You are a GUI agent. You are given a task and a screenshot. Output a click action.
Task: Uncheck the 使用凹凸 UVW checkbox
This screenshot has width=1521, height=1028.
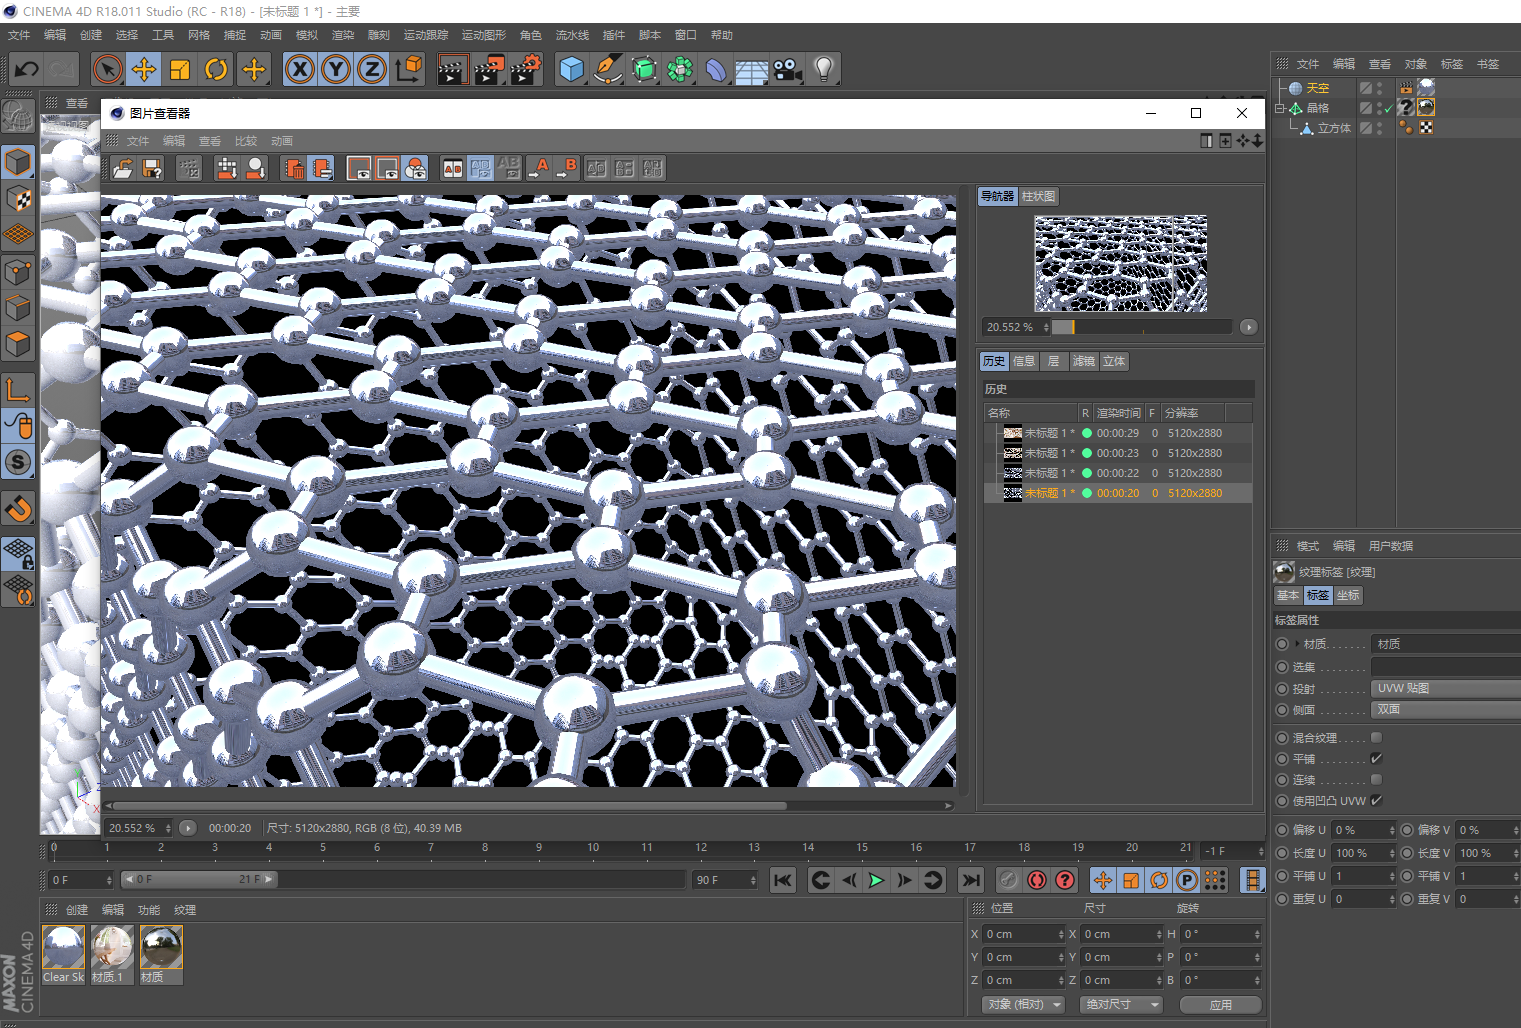point(1376,800)
